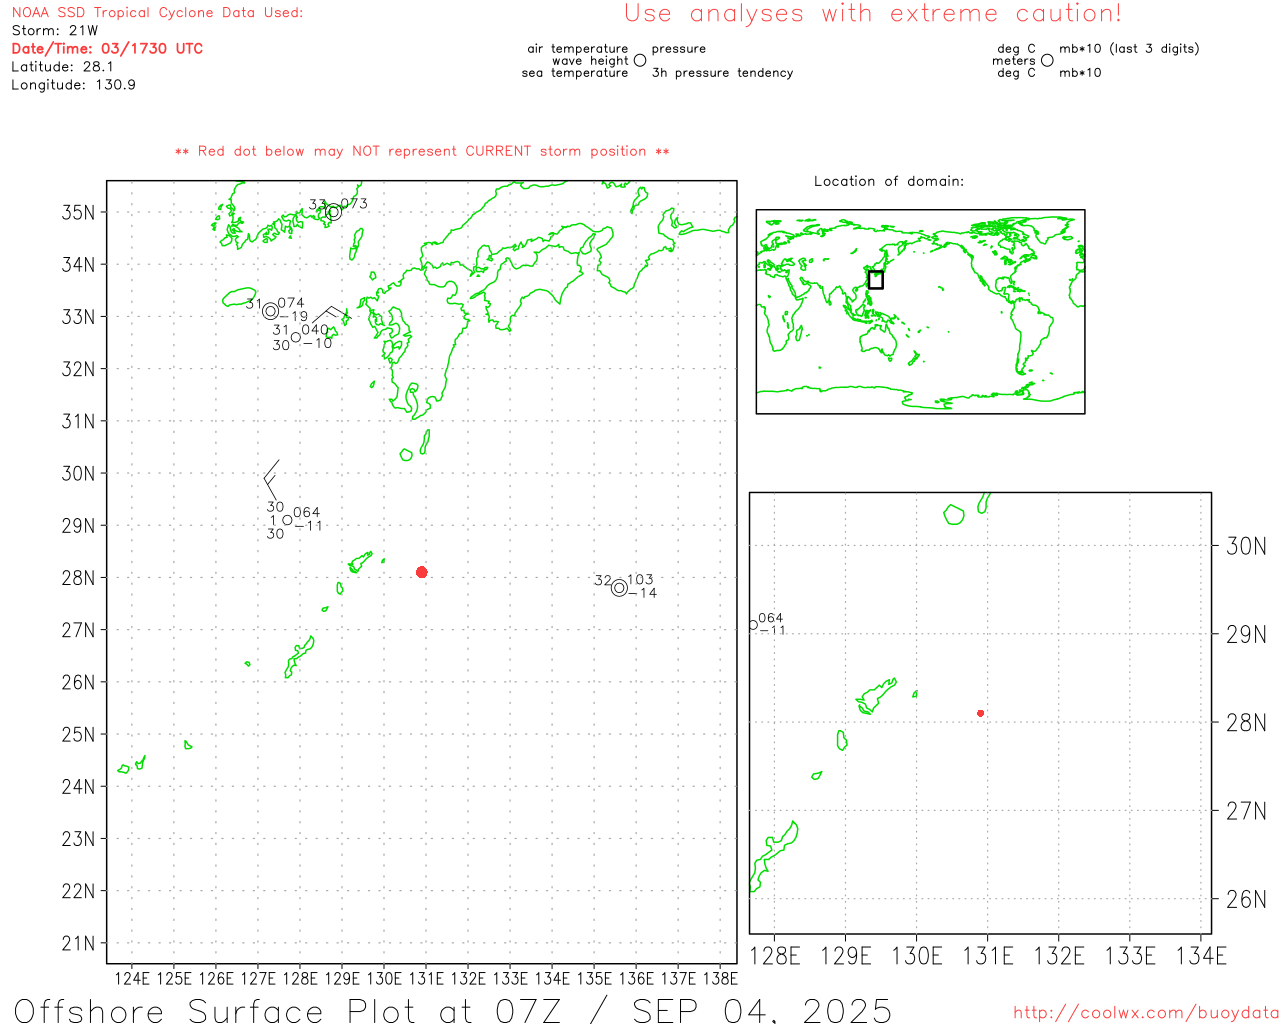Click the 26N label on inset map
1280x1024 pixels.
pos(1246,899)
